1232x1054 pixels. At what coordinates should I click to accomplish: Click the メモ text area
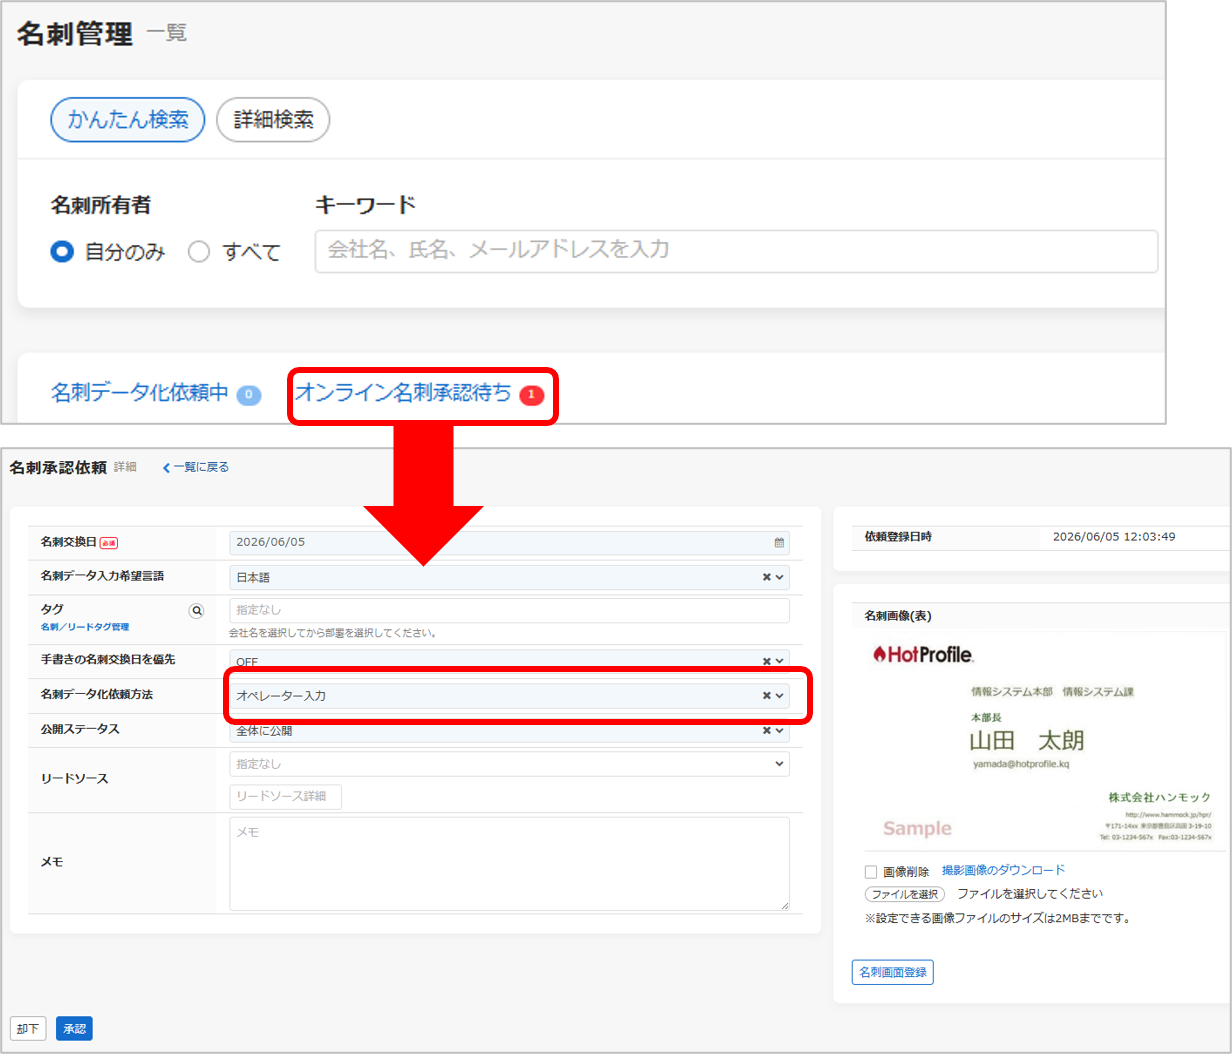click(509, 864)
